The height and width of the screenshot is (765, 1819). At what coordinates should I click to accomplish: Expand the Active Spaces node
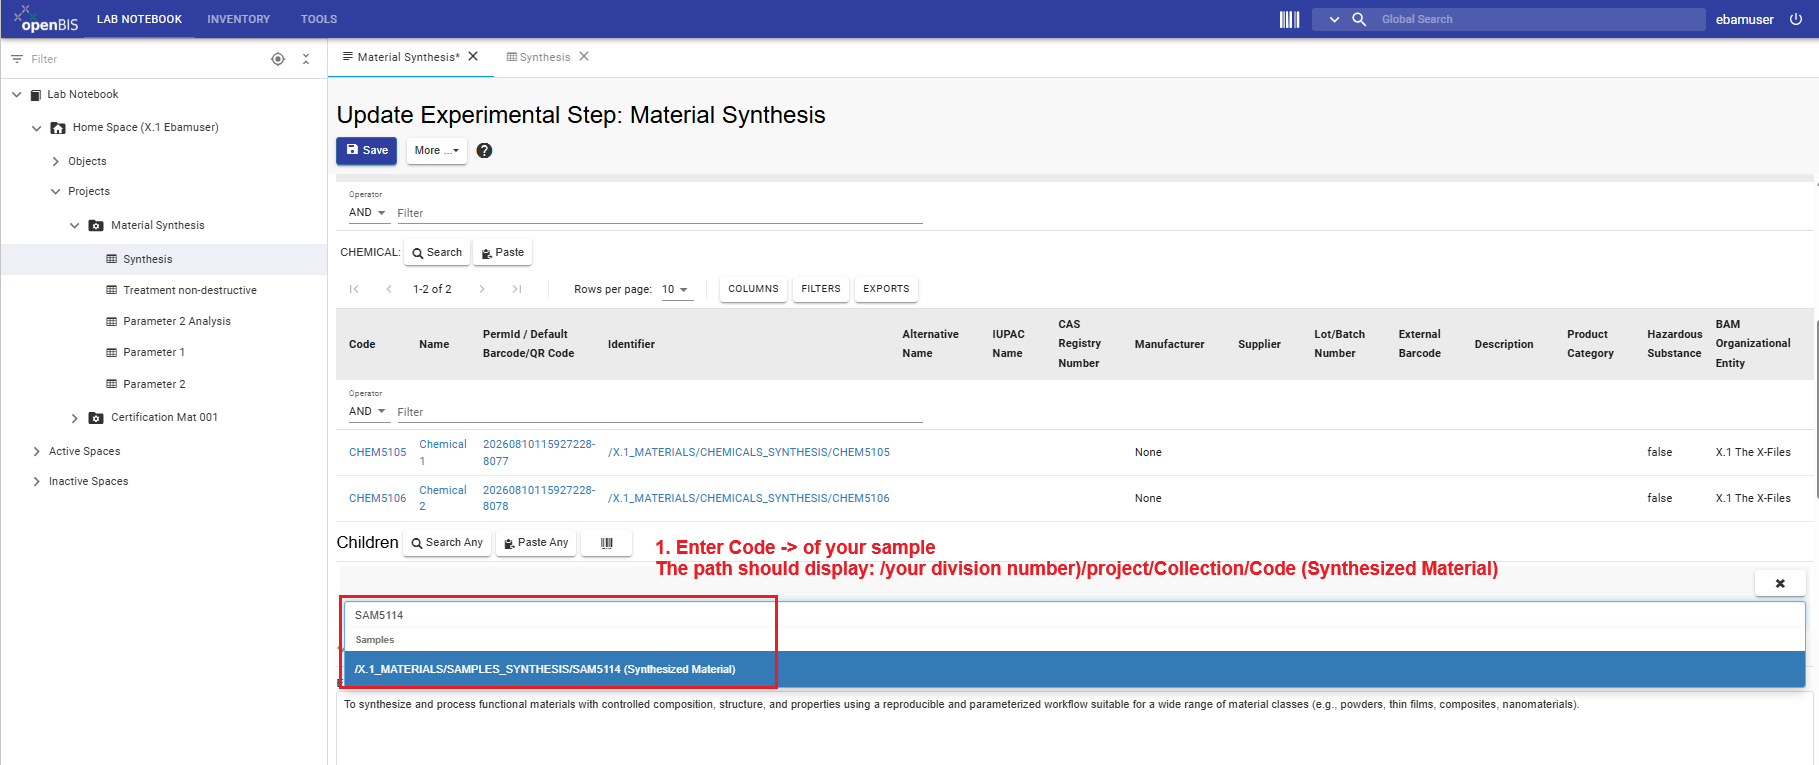[x=36, y=451]
